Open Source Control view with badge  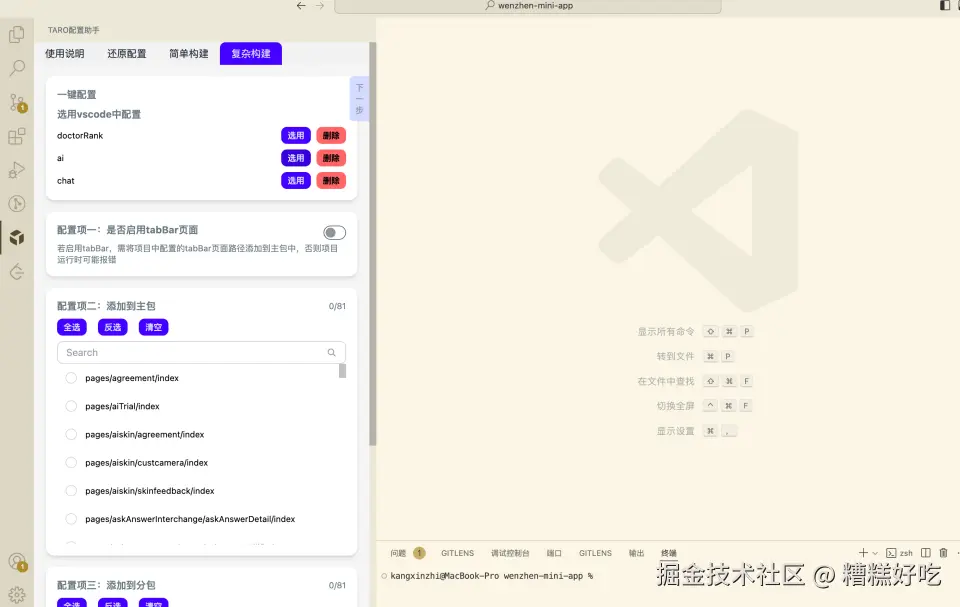(x=17, y=102)
